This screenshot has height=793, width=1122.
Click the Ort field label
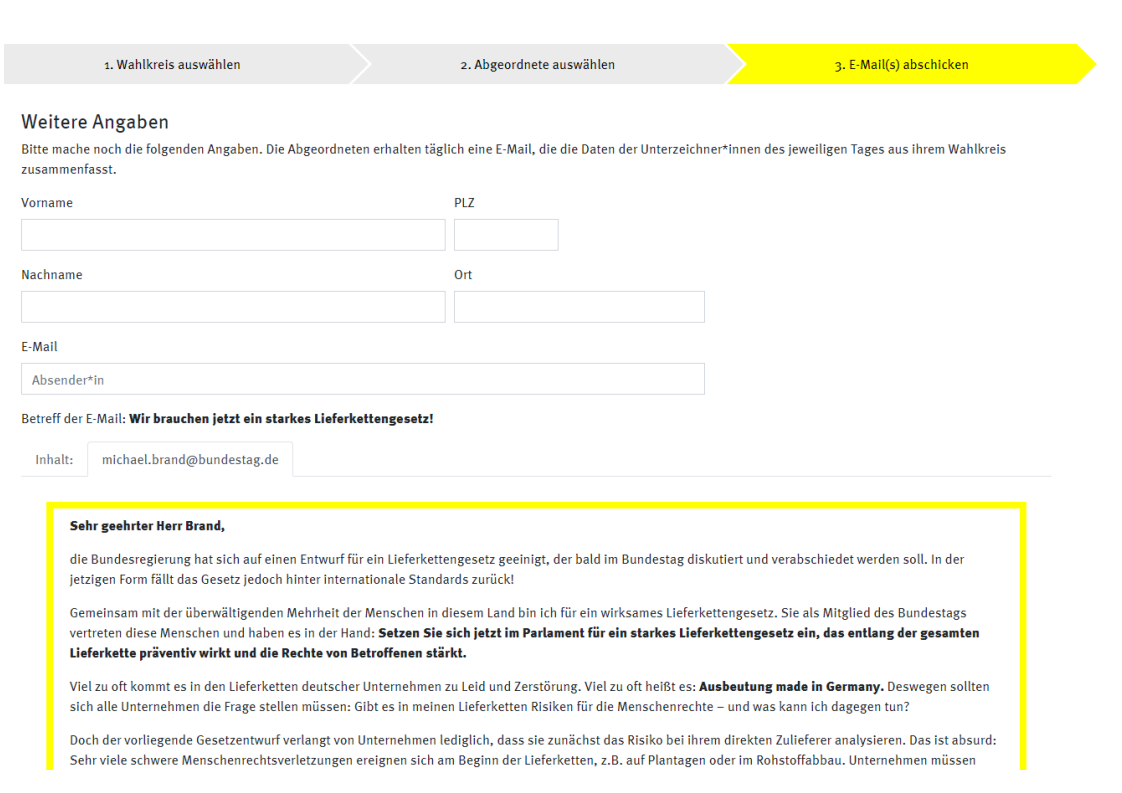[463, 275]
